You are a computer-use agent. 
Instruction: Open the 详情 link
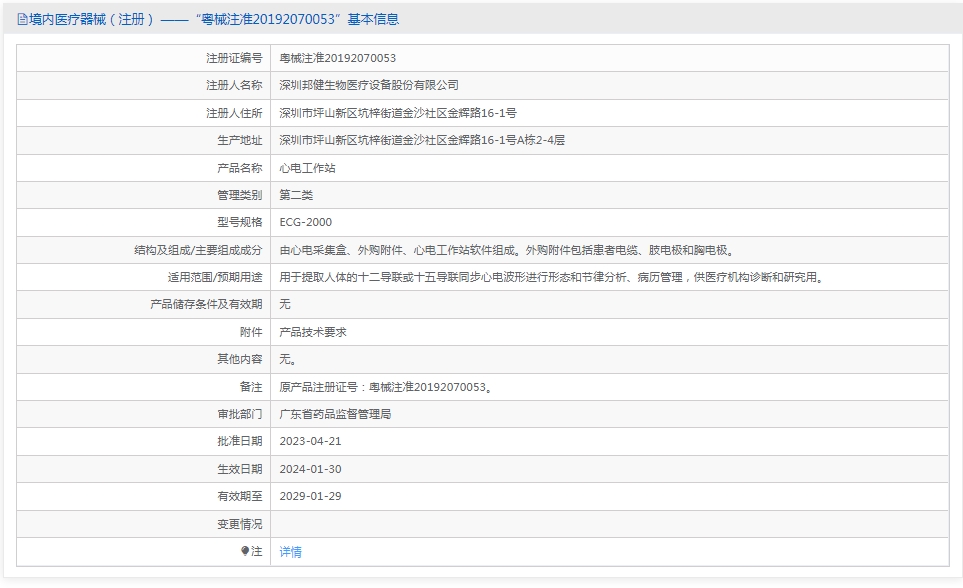[290, 552]
